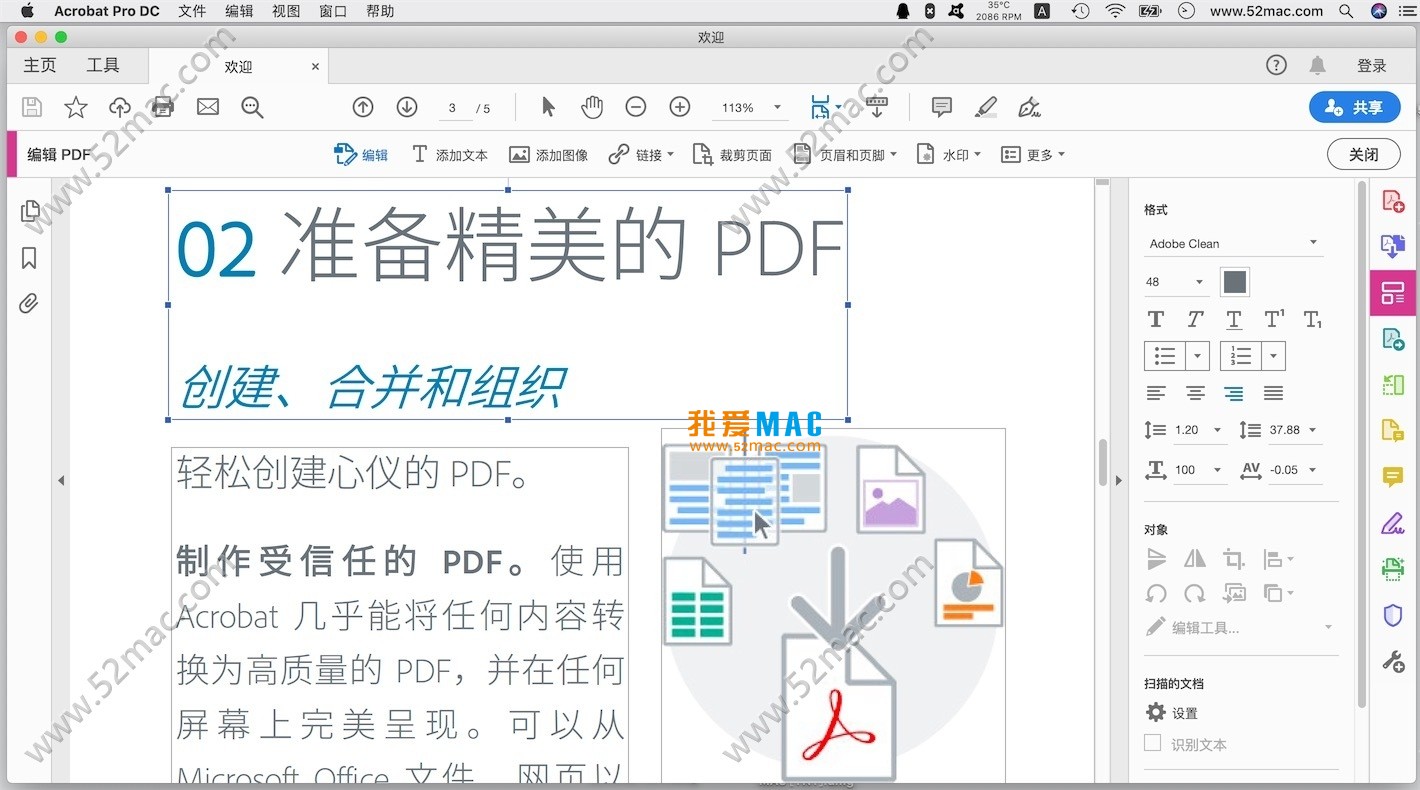Click the gray font color swatch

pos(1235,282)
